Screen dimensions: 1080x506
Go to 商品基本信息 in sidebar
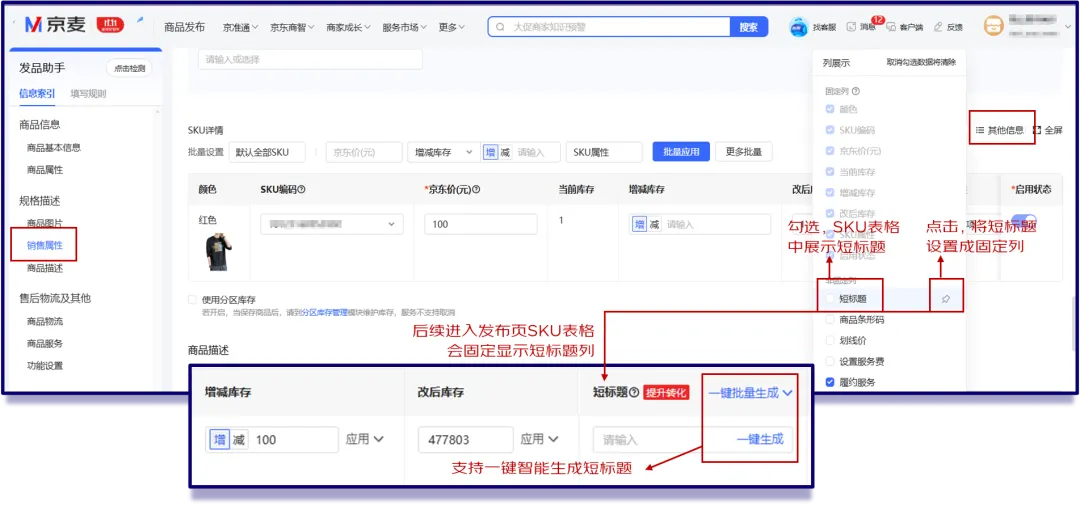click(54, 147)
